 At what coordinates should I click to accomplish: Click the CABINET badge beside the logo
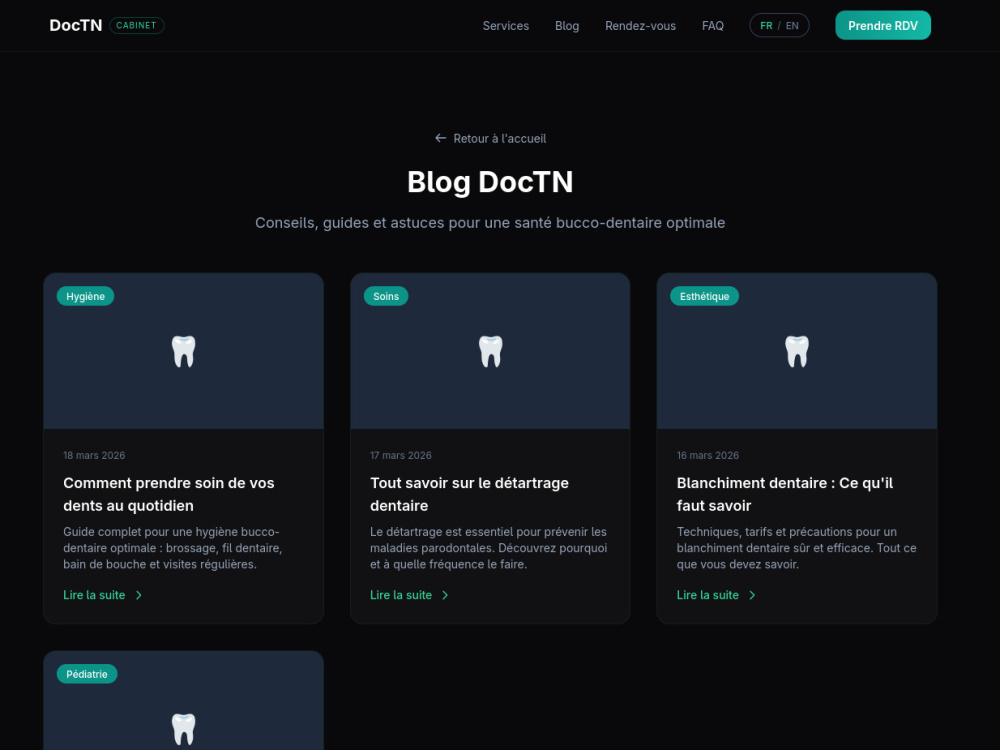(x=136, y=26)
